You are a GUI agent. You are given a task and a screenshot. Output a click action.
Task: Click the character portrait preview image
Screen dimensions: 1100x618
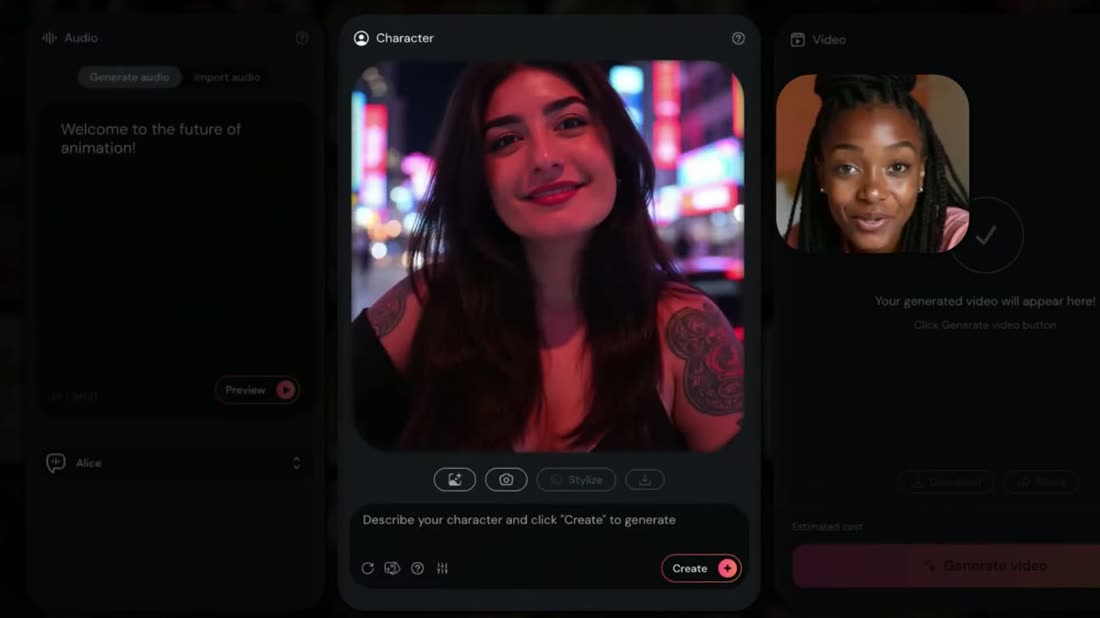[548, 256]
